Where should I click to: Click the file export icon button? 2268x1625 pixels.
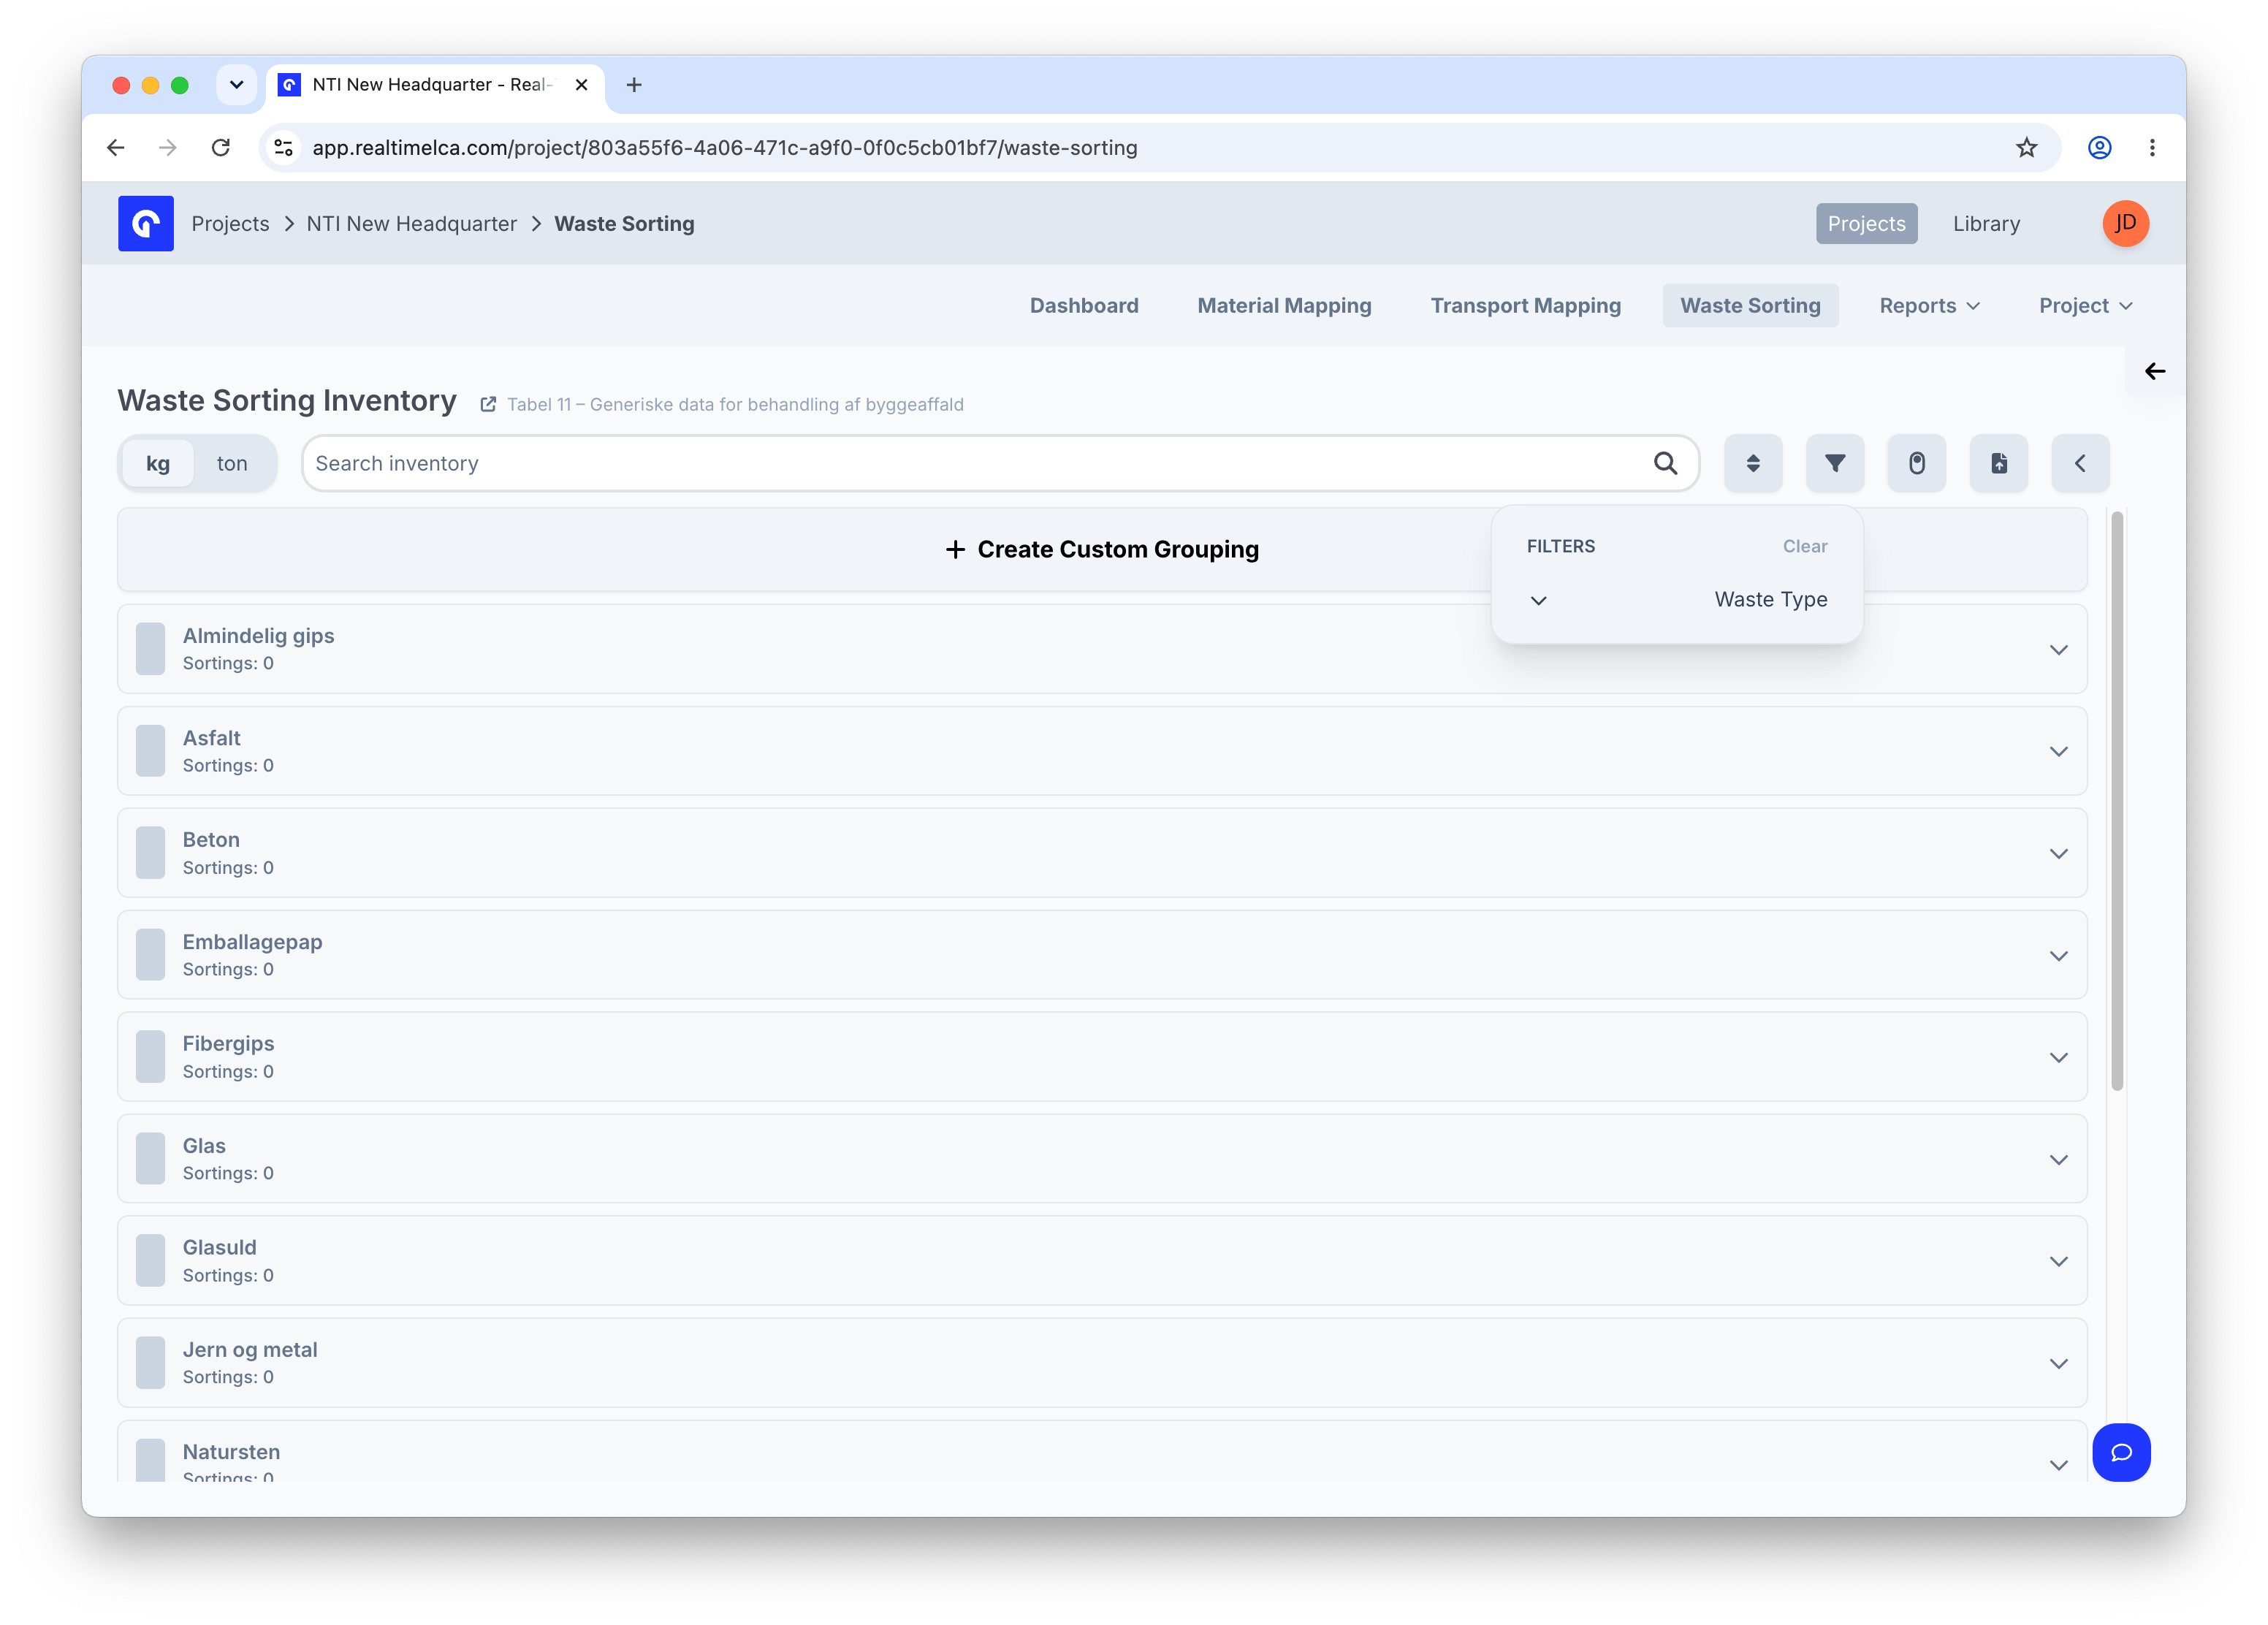(1999, 463)
